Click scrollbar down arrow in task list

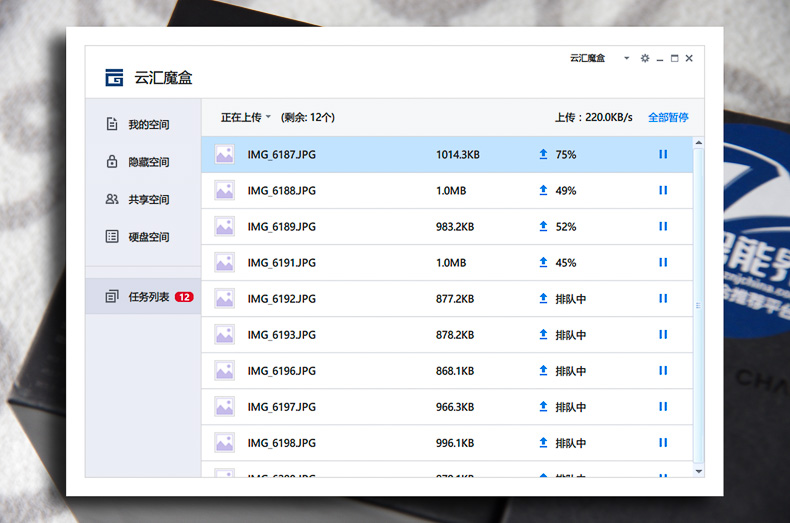click(698, 469)
